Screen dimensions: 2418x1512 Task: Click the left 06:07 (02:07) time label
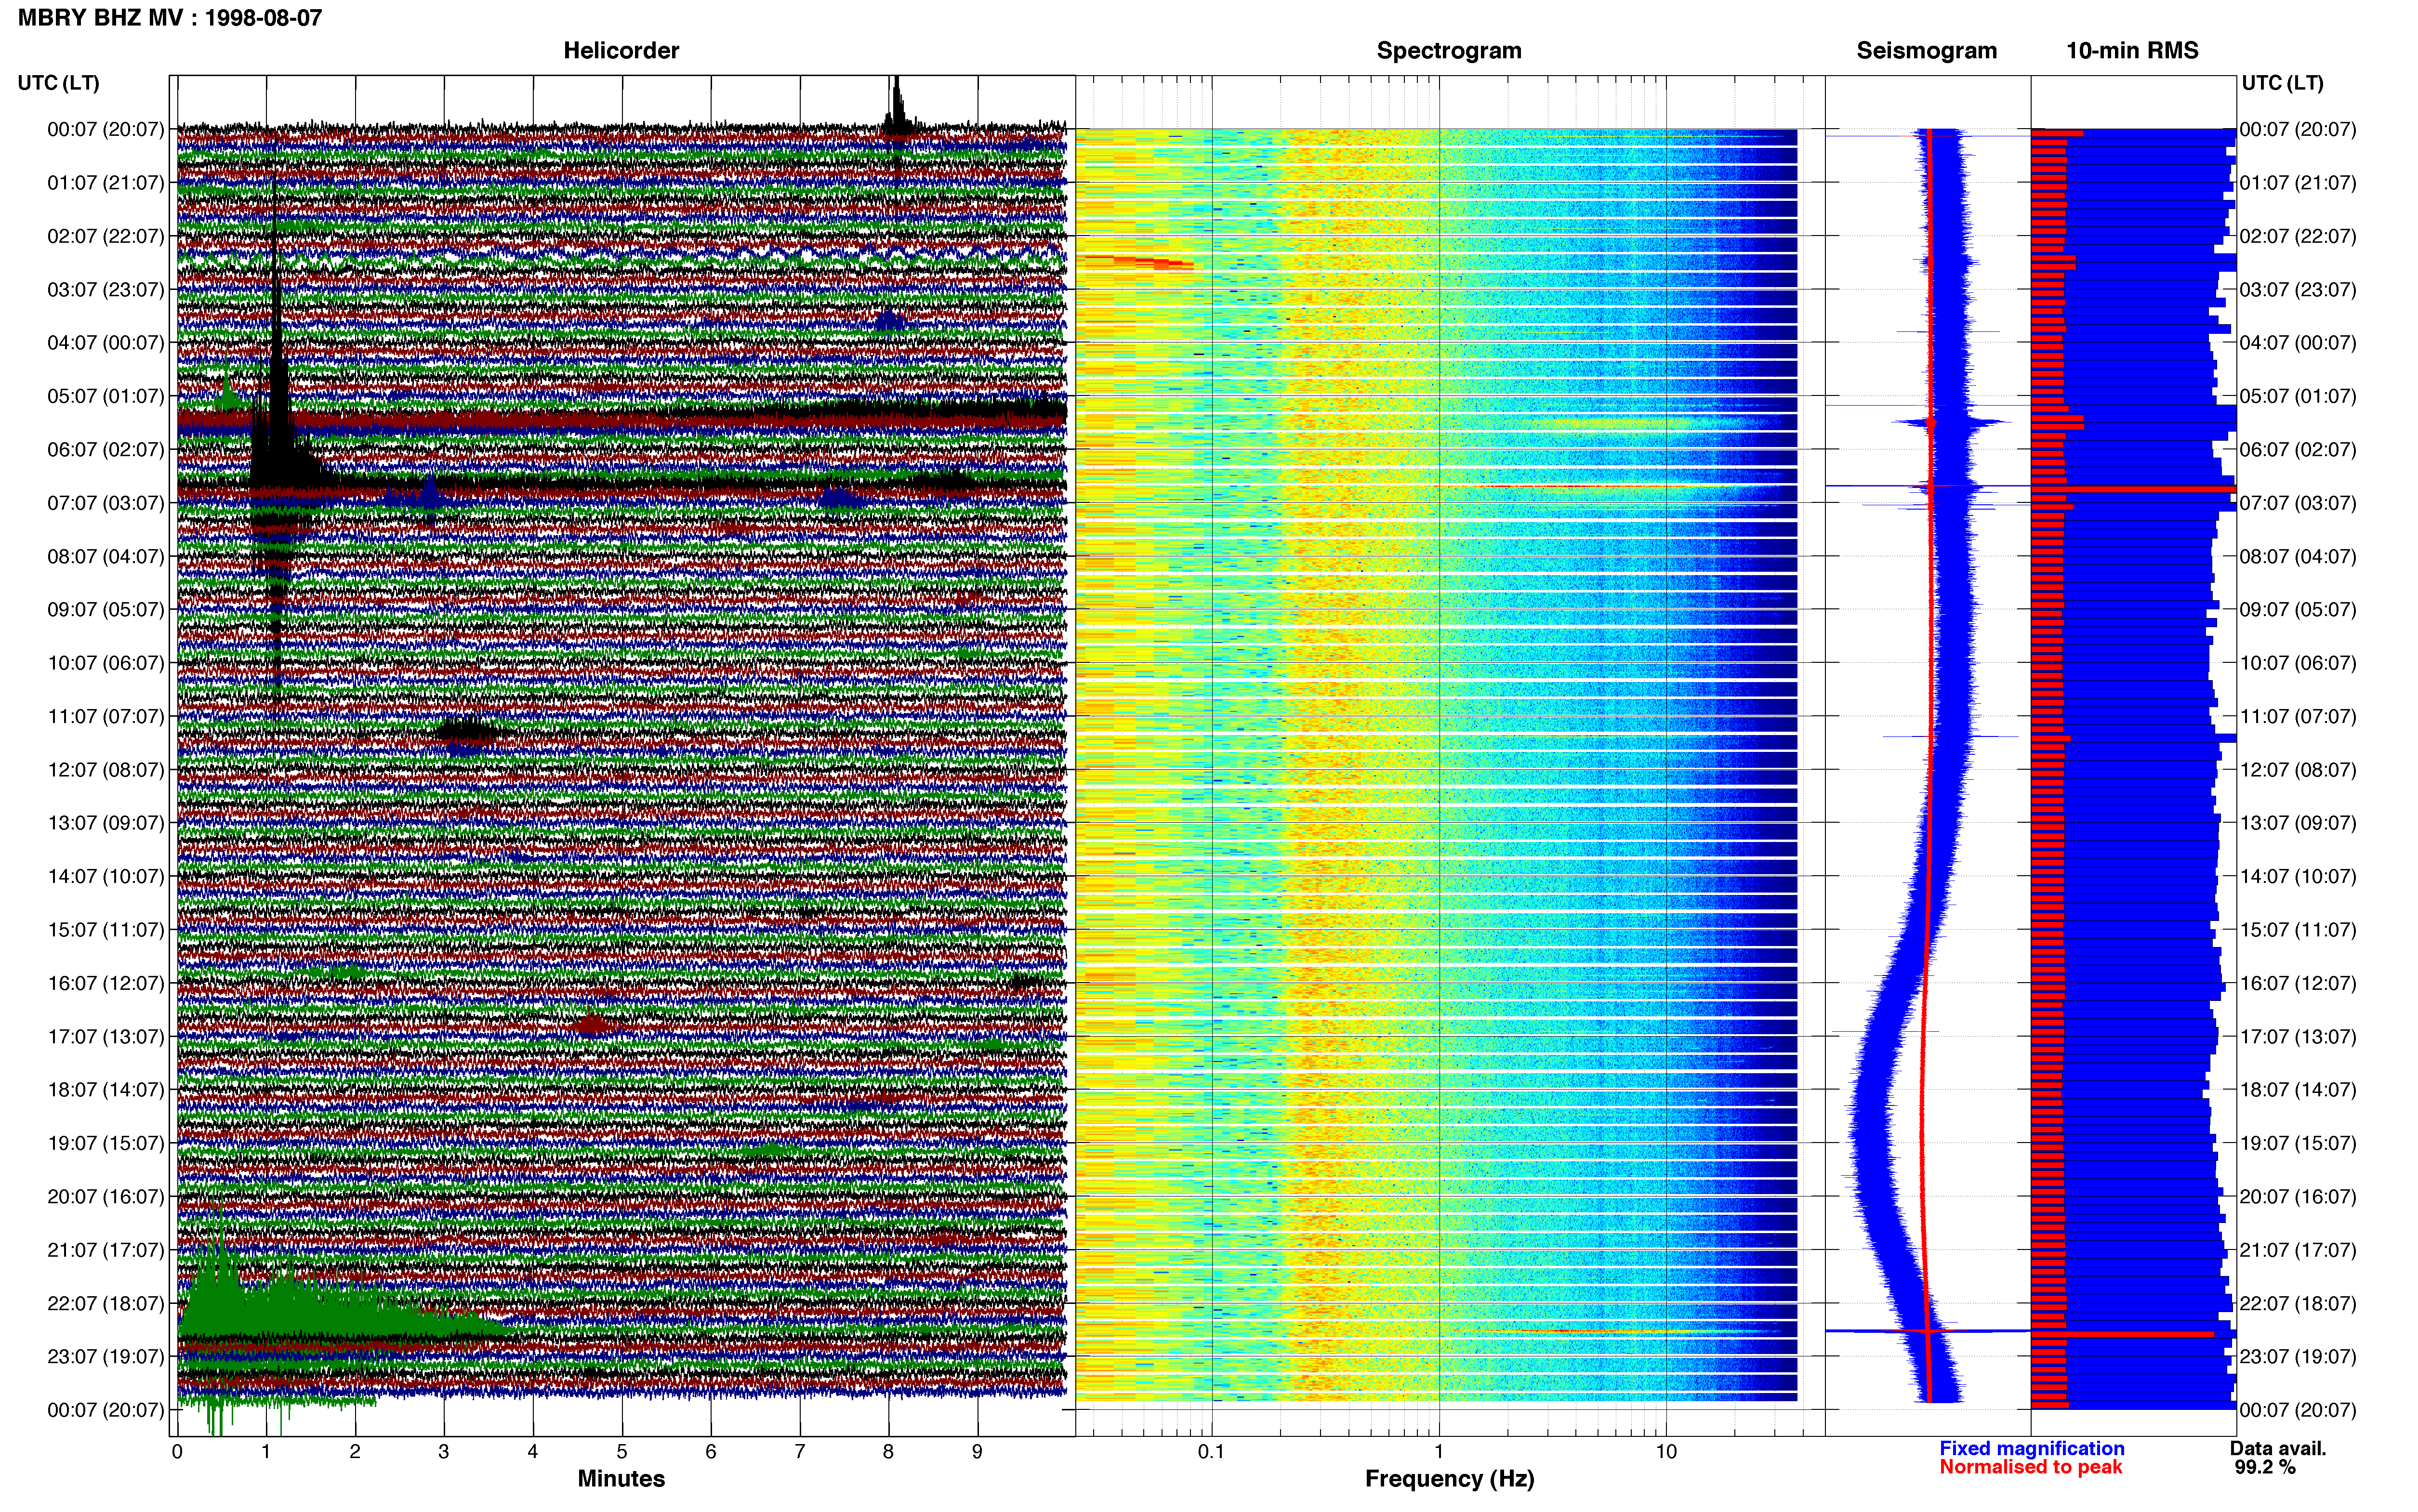pos(105,449)
